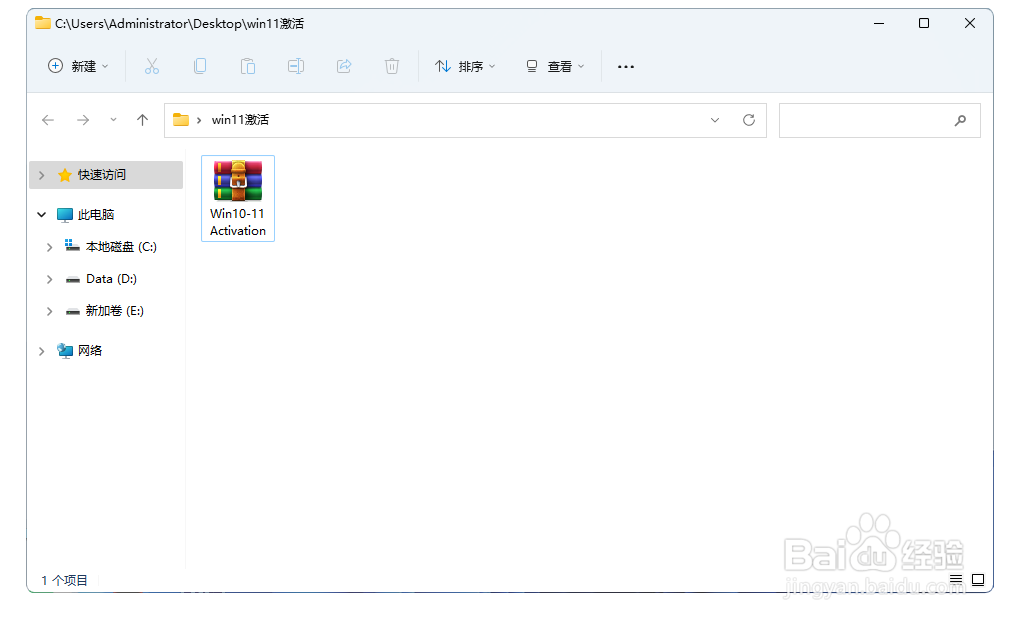Open the 查看 (View) dropdown

(x=555, y=66)
